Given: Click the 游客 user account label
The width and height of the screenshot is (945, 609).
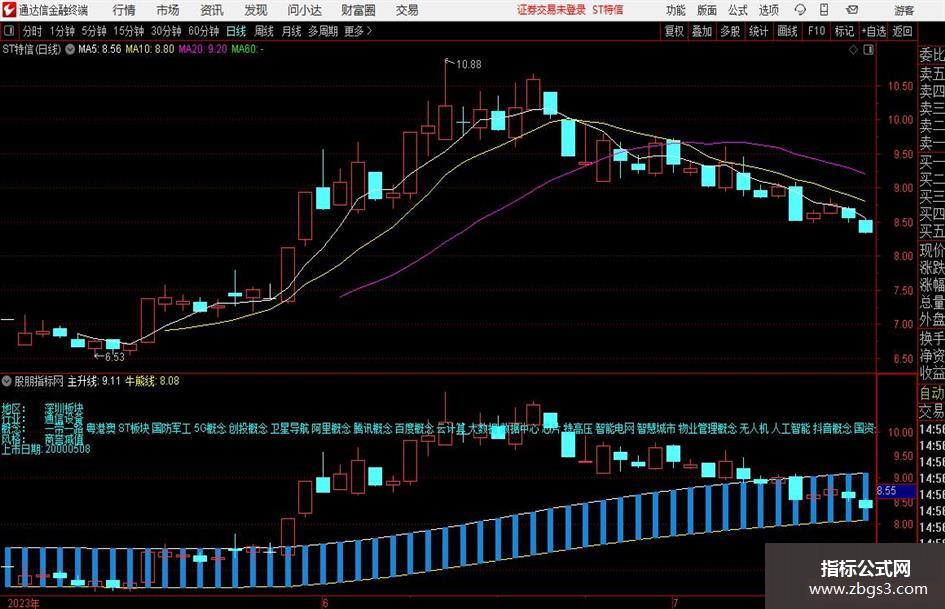Looking at the screenshot, I should point(904,10).
